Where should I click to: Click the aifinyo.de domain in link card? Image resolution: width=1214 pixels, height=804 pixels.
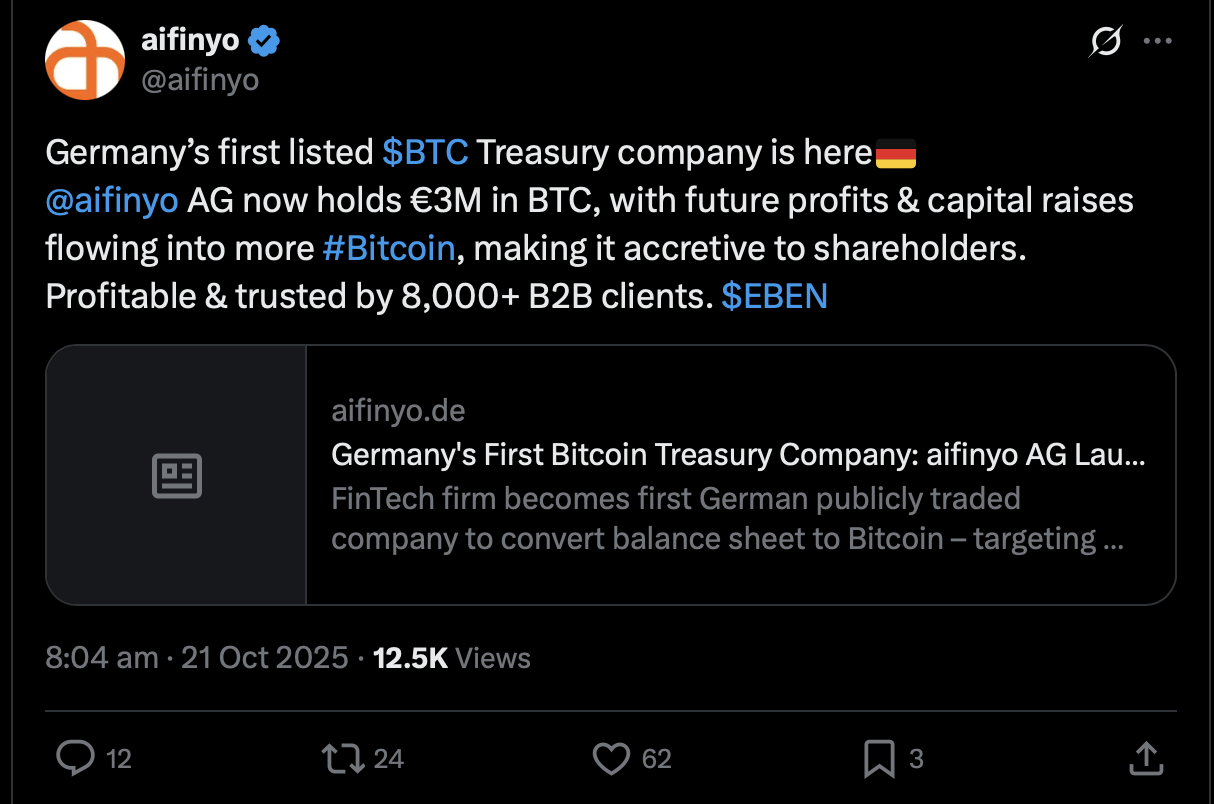click(x=398, y=411)
